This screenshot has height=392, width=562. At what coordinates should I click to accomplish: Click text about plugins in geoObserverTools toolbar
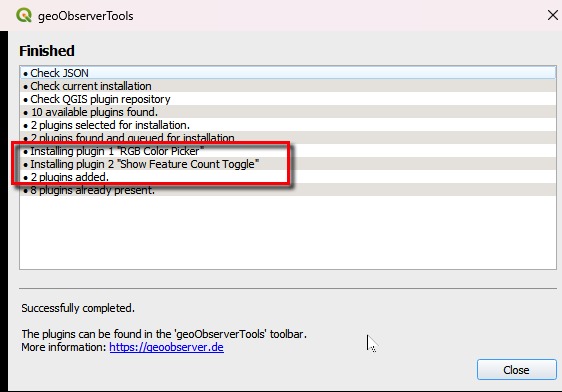point(164,334)
